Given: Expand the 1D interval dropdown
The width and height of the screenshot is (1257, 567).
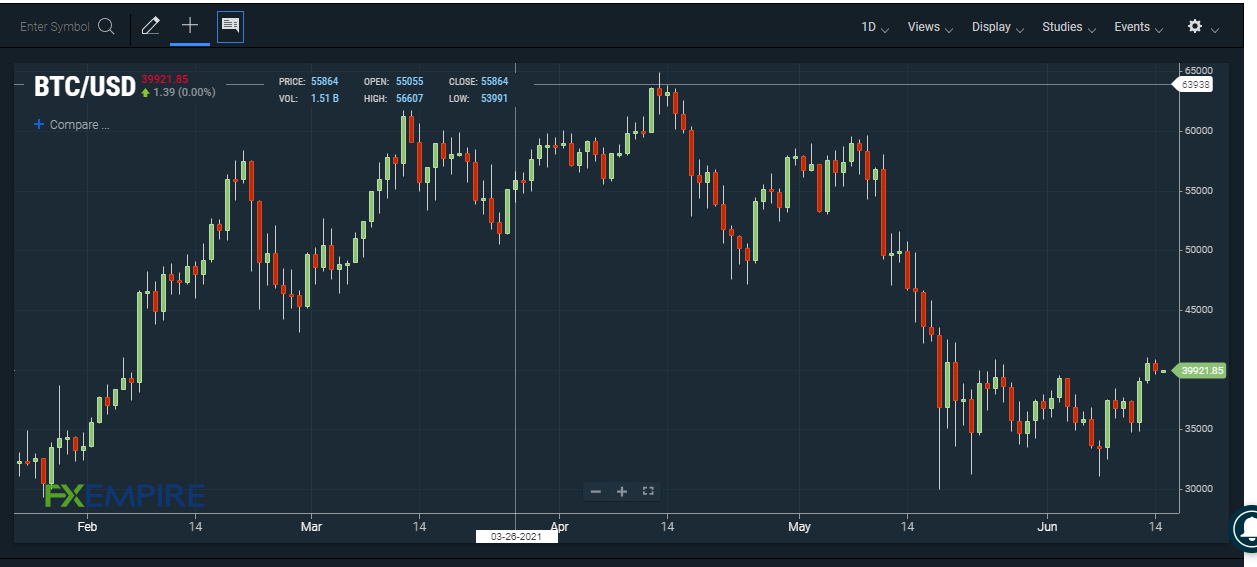Looking at the screenshot, I should coord(875,27).
